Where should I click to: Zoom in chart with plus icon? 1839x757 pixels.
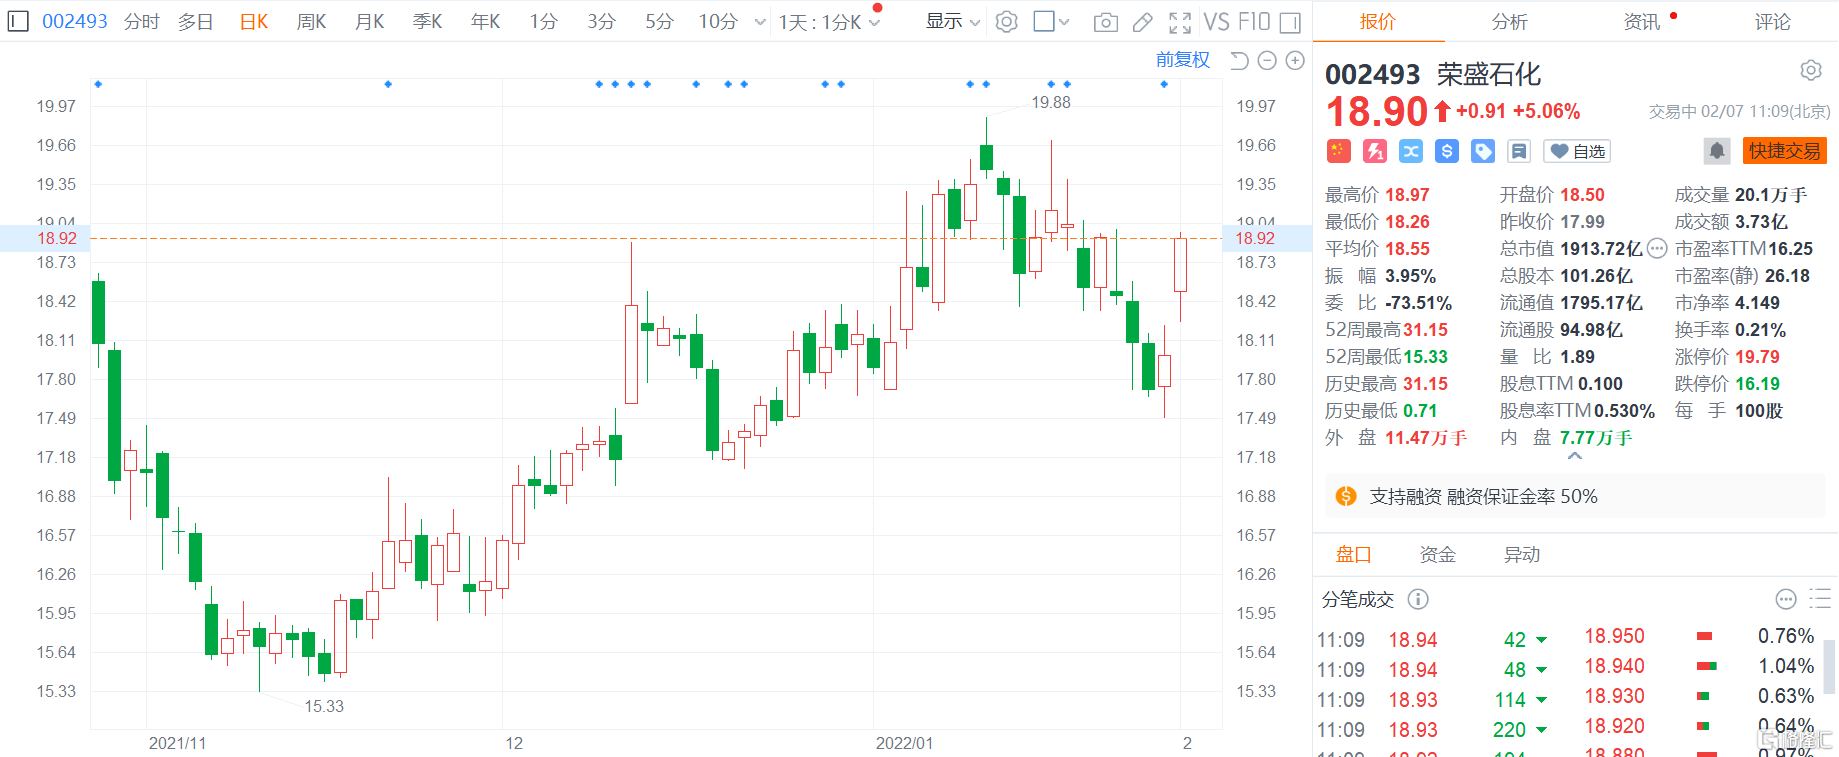tap(1295, 61)
